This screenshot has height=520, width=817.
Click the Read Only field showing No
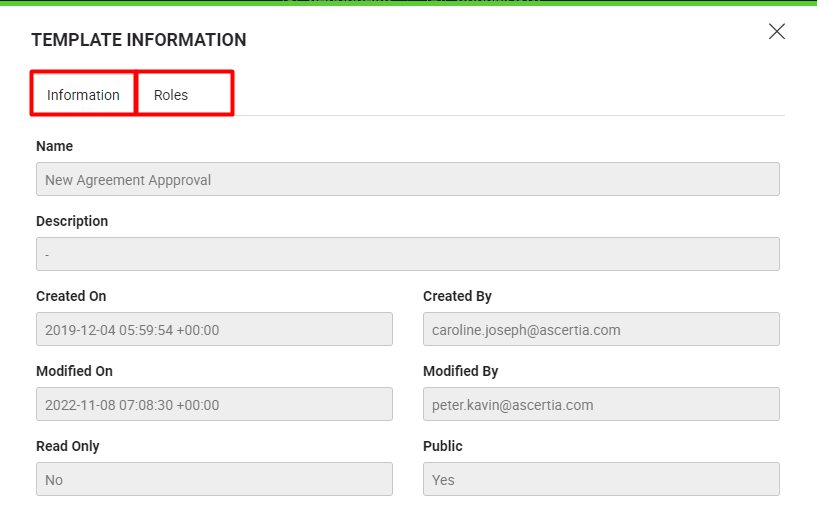click(x=214, y=479)
